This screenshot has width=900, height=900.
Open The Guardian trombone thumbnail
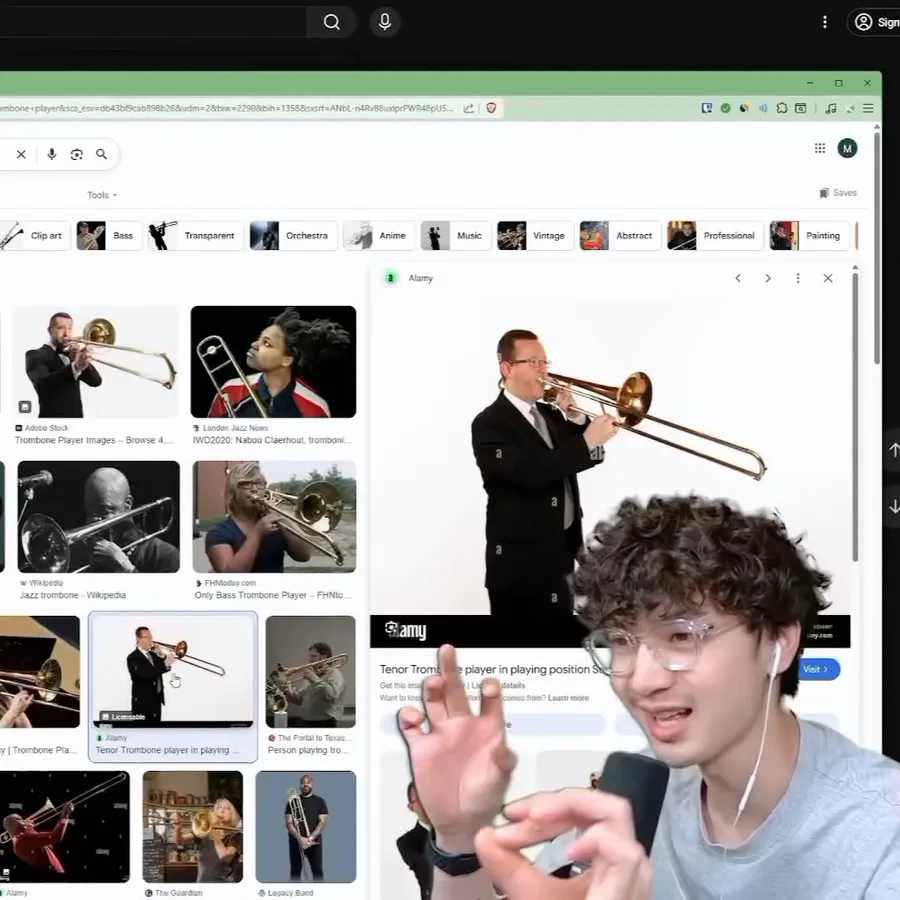[x=193, y=827]
